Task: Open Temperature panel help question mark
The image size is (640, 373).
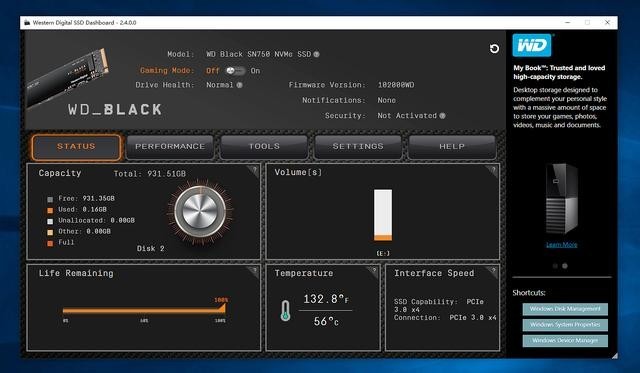Action: (373, 270)
